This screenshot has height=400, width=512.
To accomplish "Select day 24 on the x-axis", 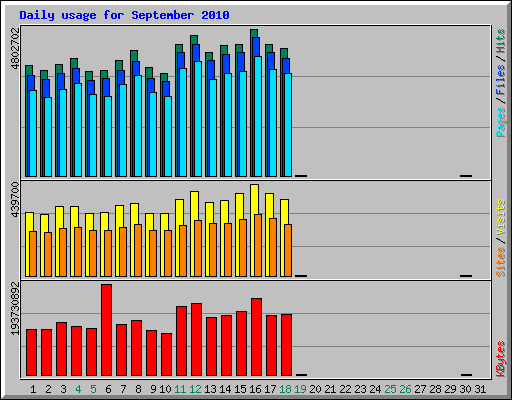I will [x=375, y=389].
